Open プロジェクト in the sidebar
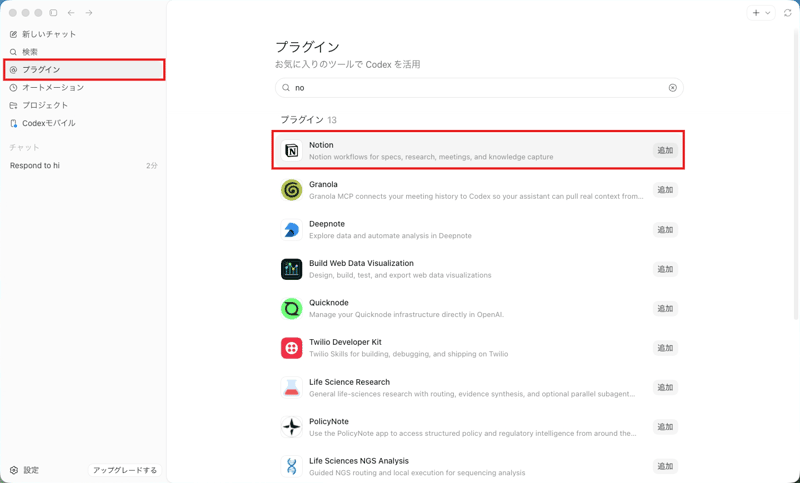This screenshot has width=800, height=483. 84,105
